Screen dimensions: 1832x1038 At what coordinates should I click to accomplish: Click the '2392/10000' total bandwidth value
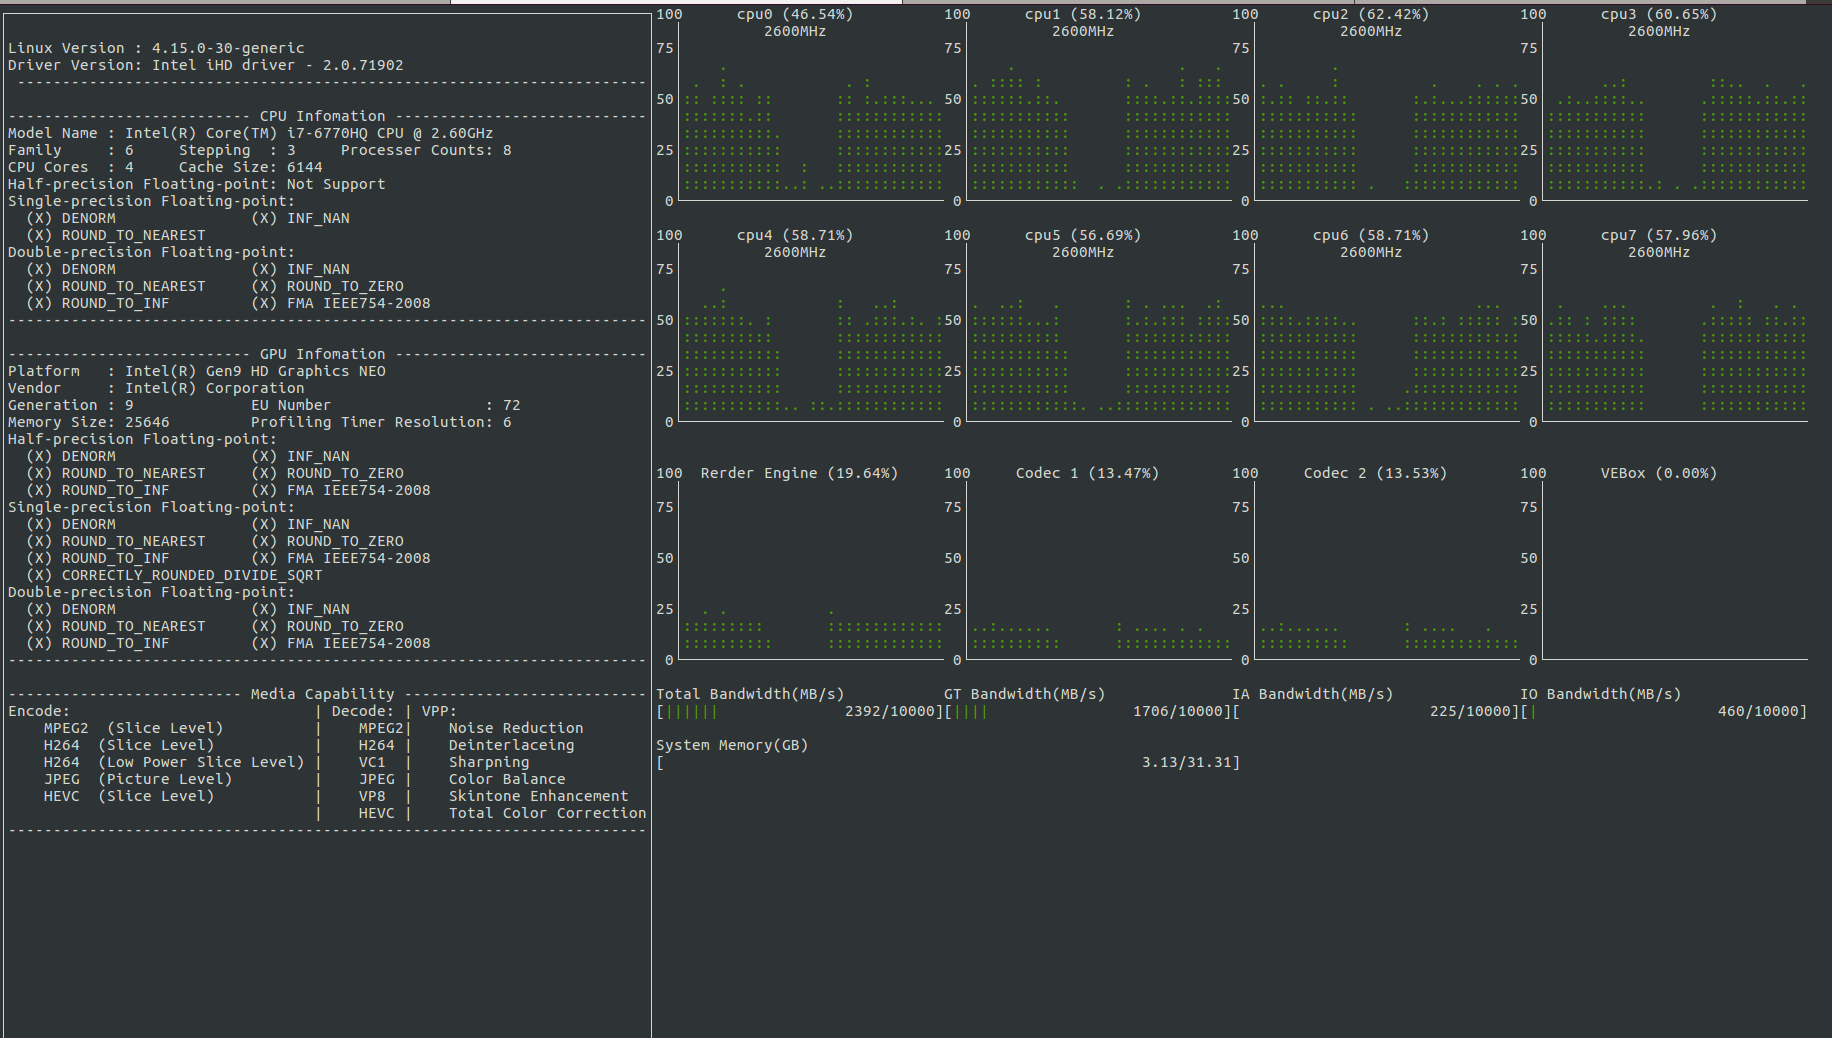click(x=890, y=711)
